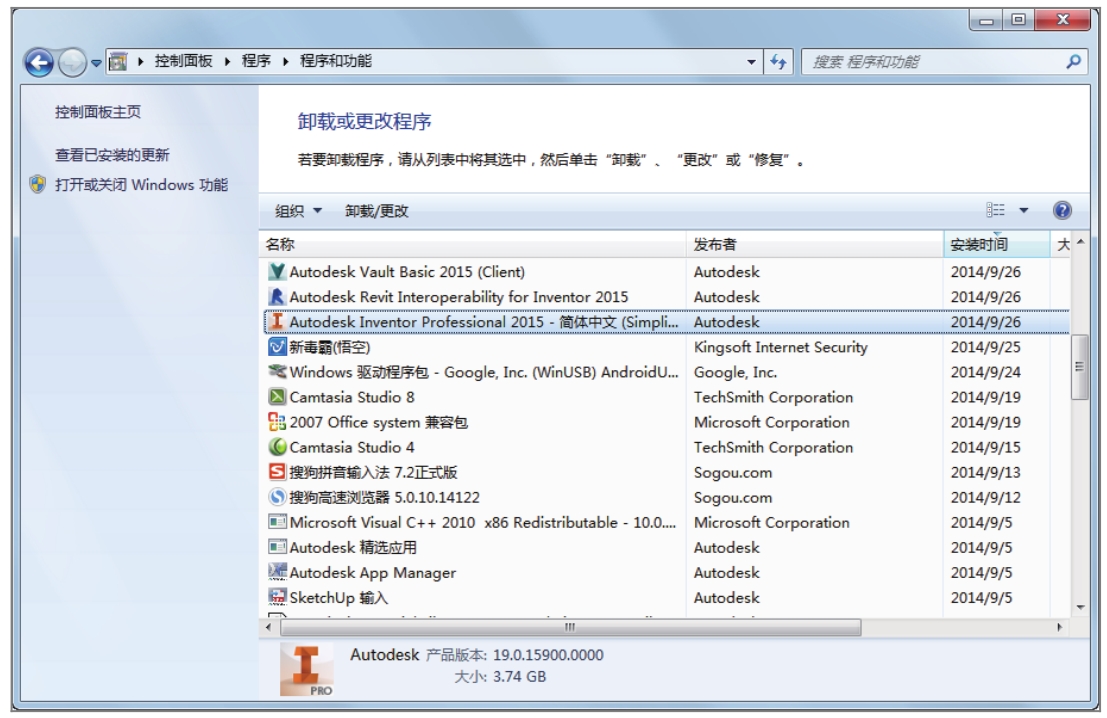
Task: Click the vertical scrollbar down arrow
Action: click(1079, 607)
